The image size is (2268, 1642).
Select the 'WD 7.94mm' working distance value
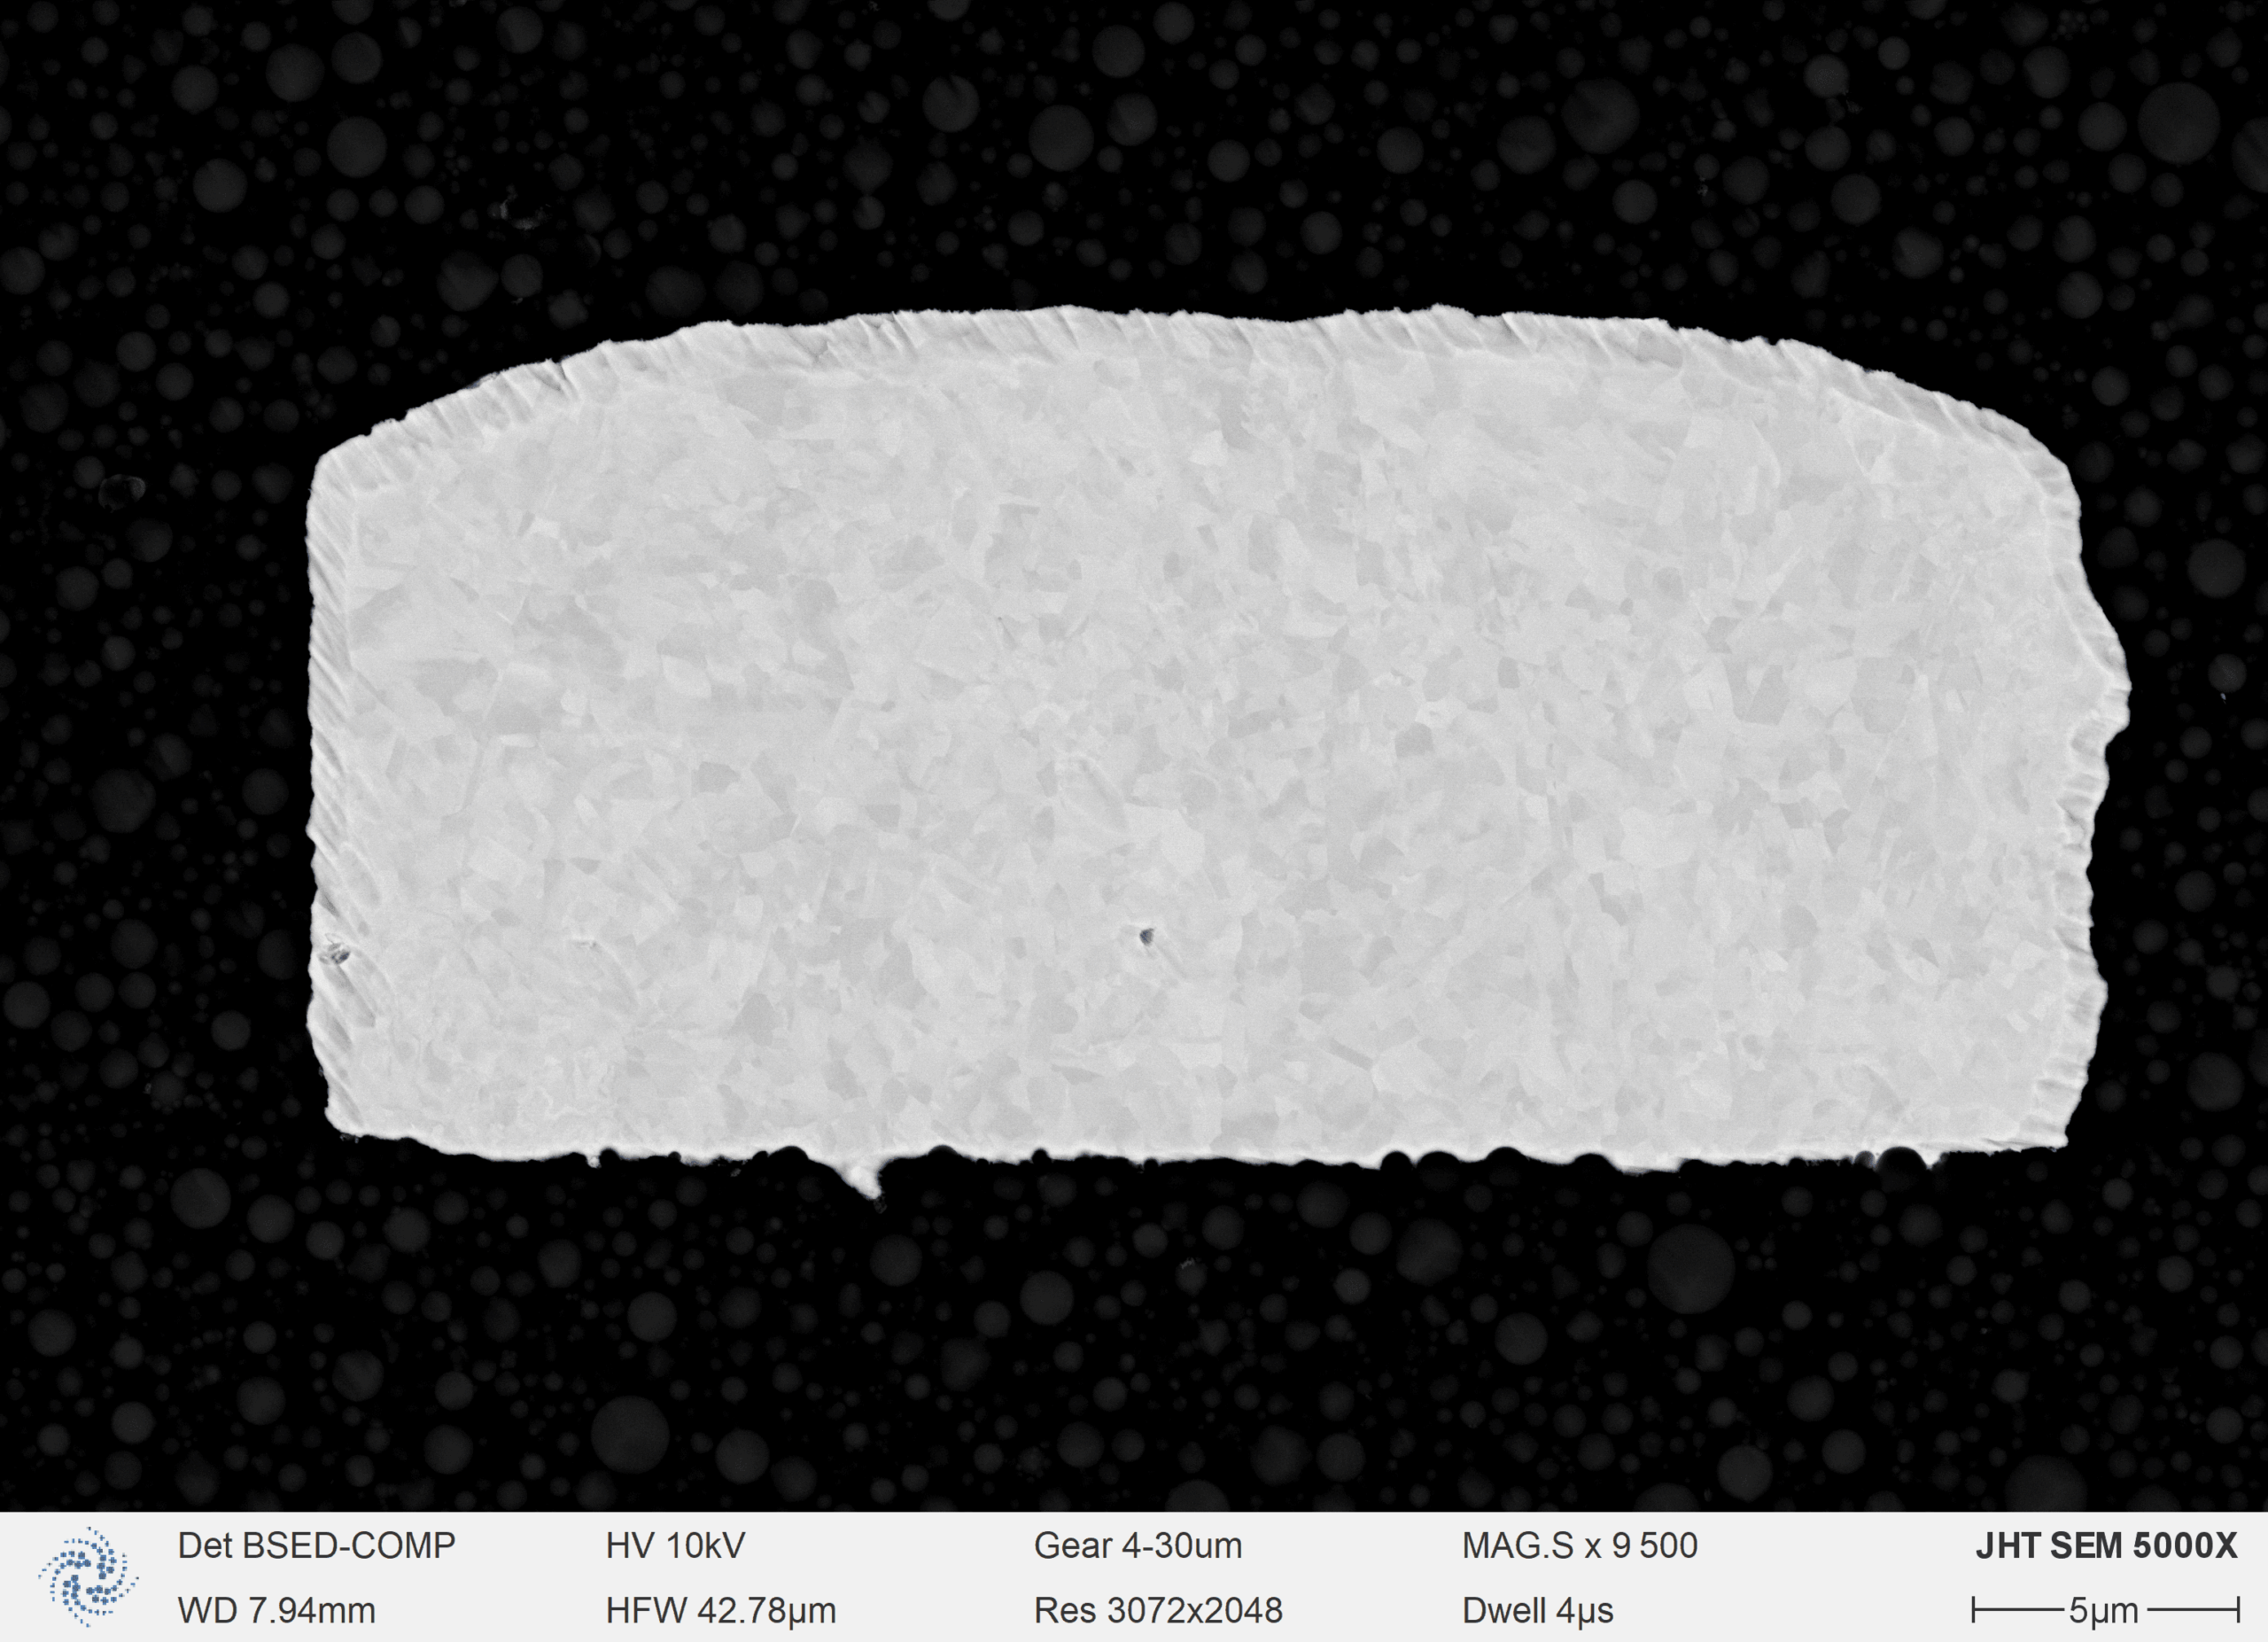click(277, 1611)
